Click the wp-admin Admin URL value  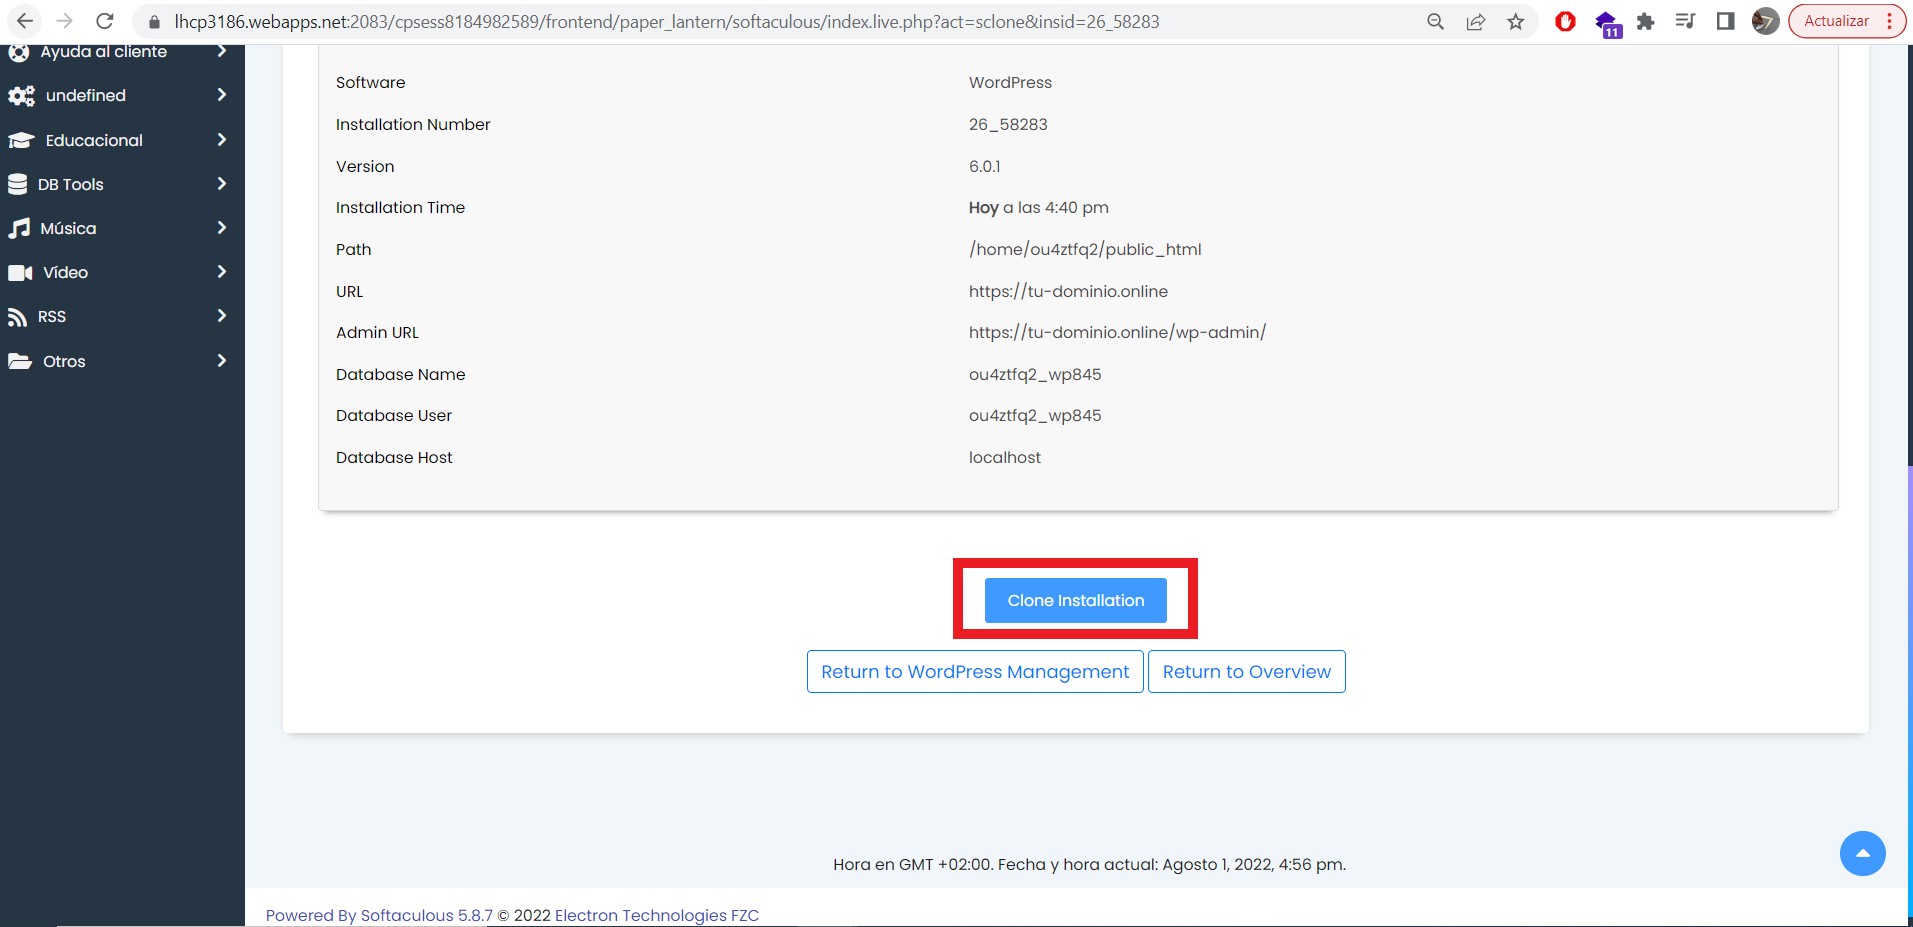click(1117, 332)
